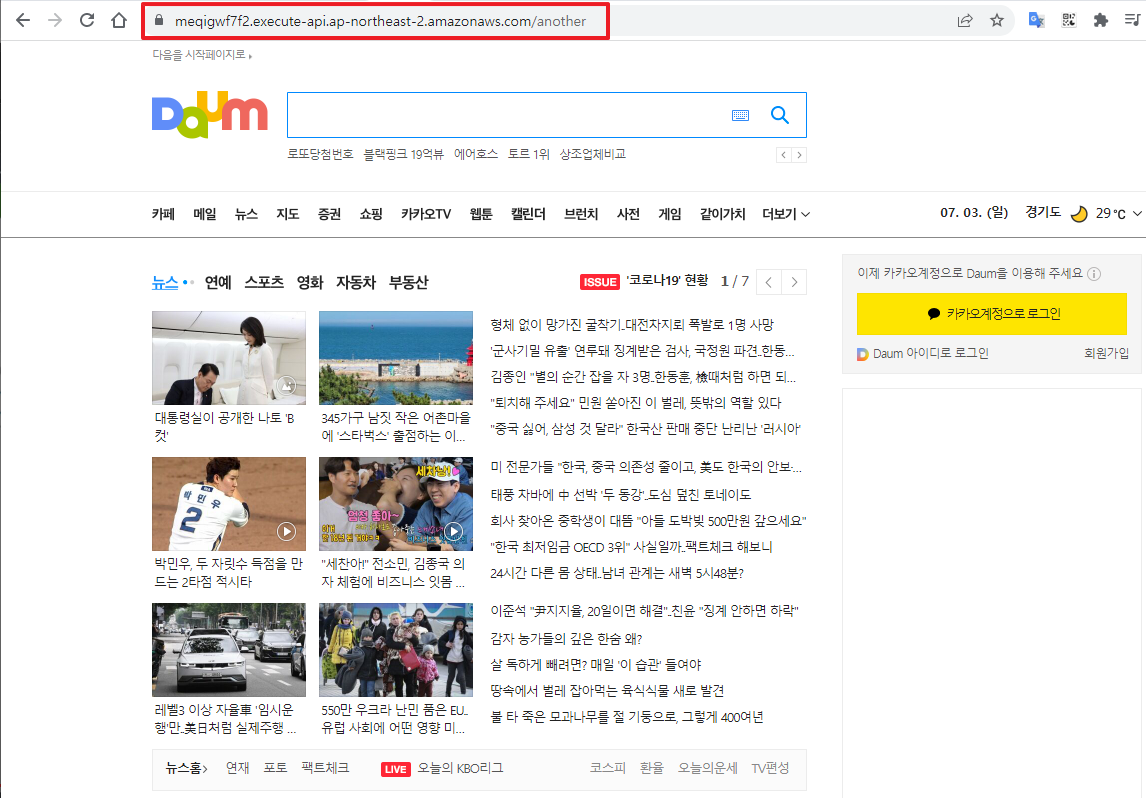Screen dimensions: 1146x798
Task: Click the info icon beside Kakao account notice
Action: 1094,274
